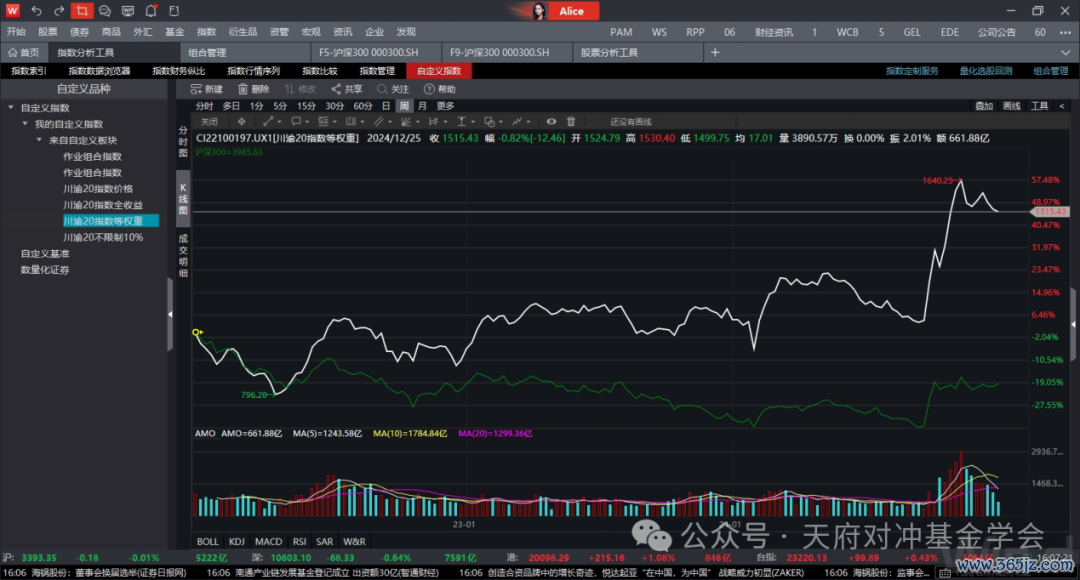Select the horizontal retracement levels tool

tap(323, 121)
